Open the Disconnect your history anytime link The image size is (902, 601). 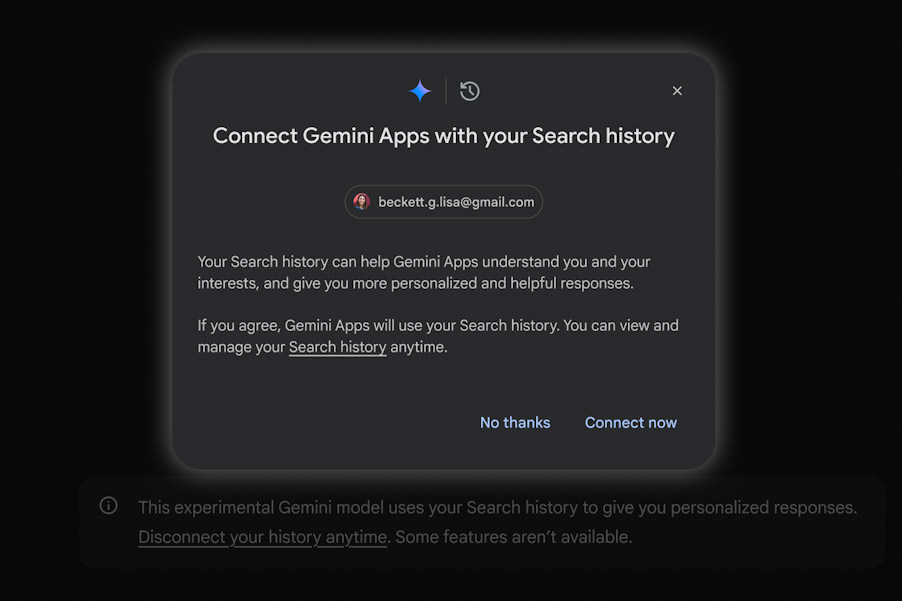click(262, 537)
